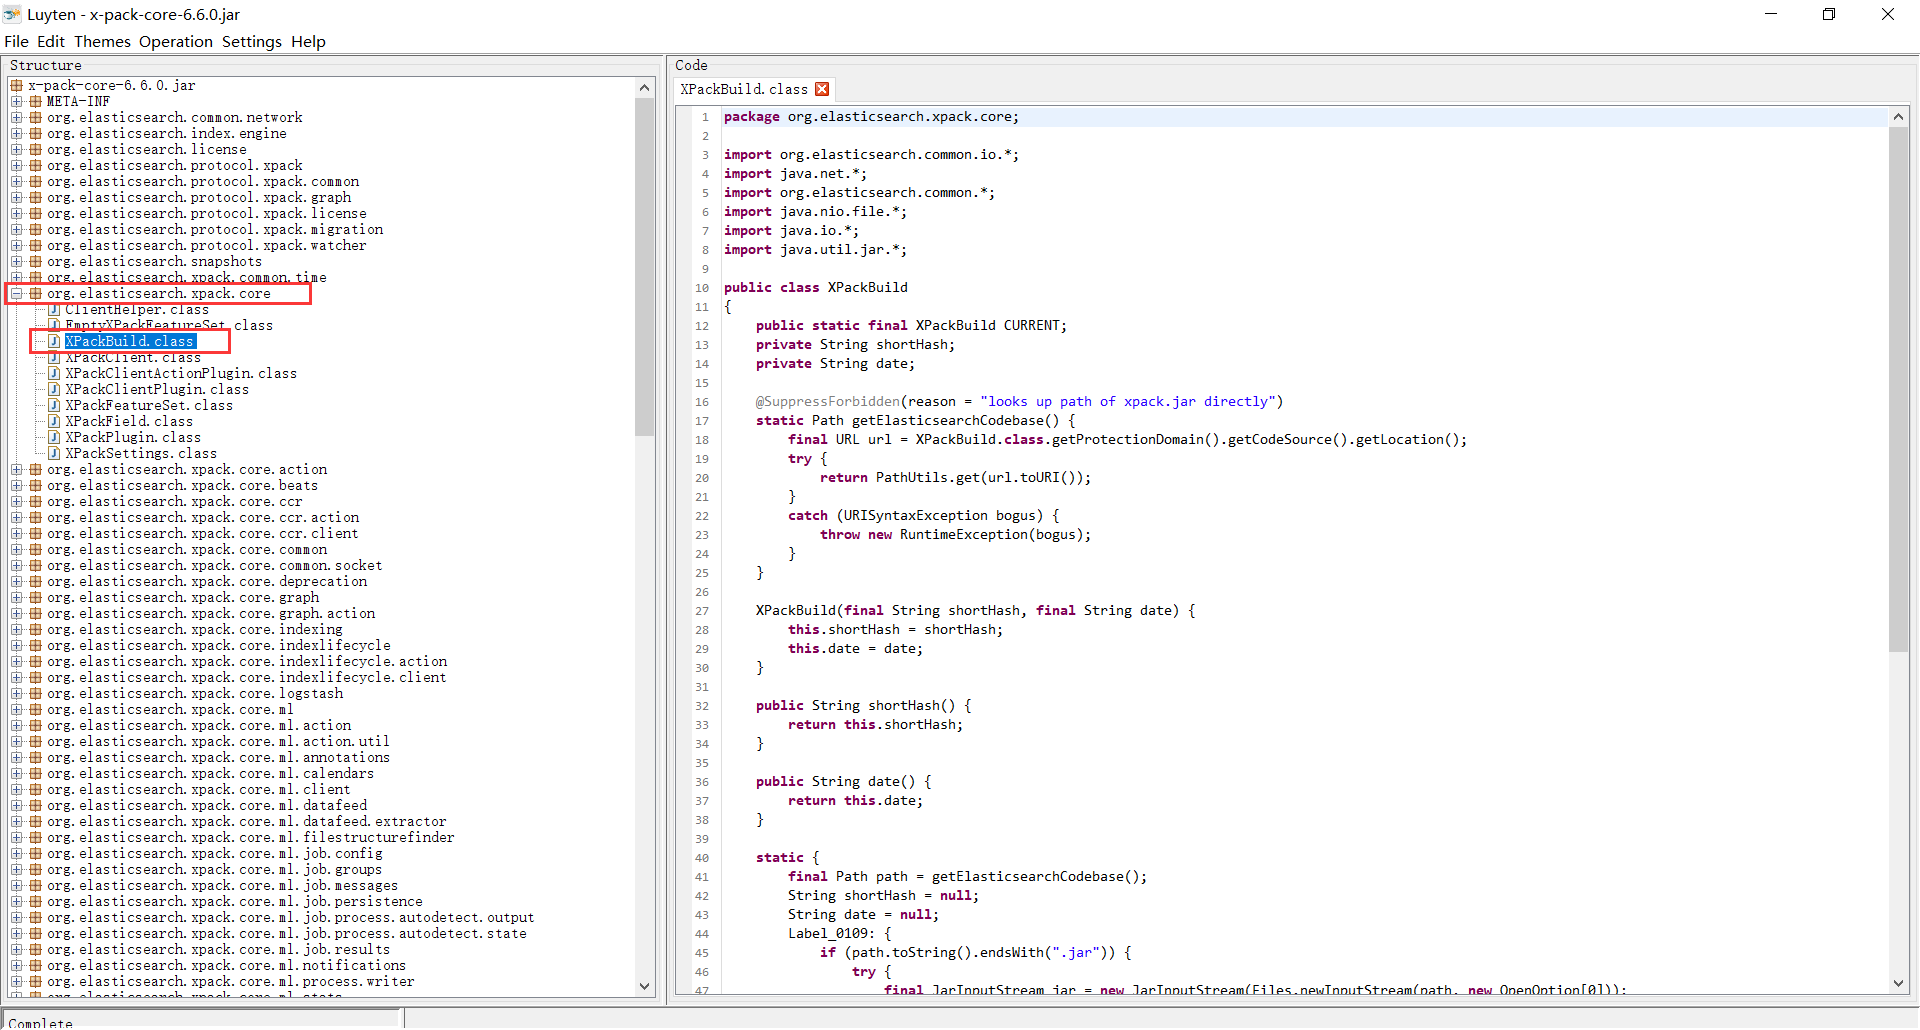The height and width of the screenshot is (1030, 1920).
Task: Click the Structure panel vertical scrollbar thumb
Action: pyautogui.click(x=644, y=266)
